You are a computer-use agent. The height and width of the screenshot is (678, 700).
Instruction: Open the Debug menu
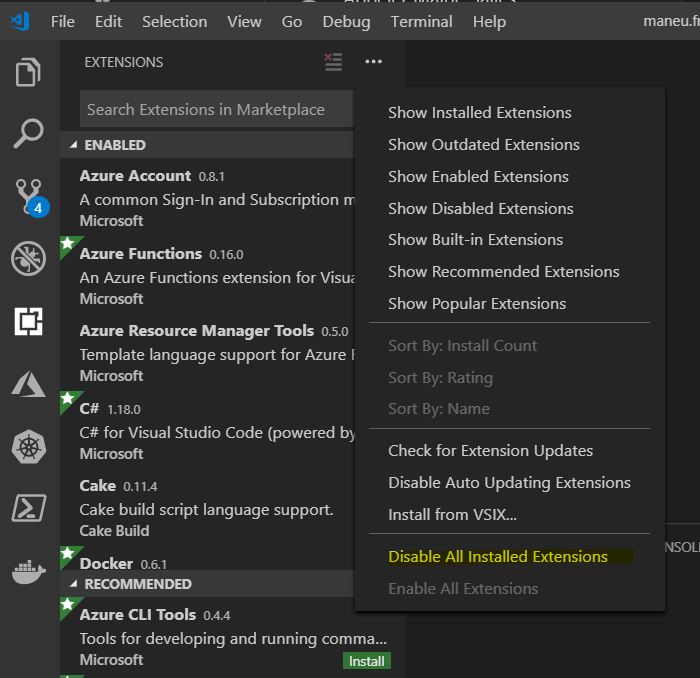pyautogui.click(x=346, y=21)
